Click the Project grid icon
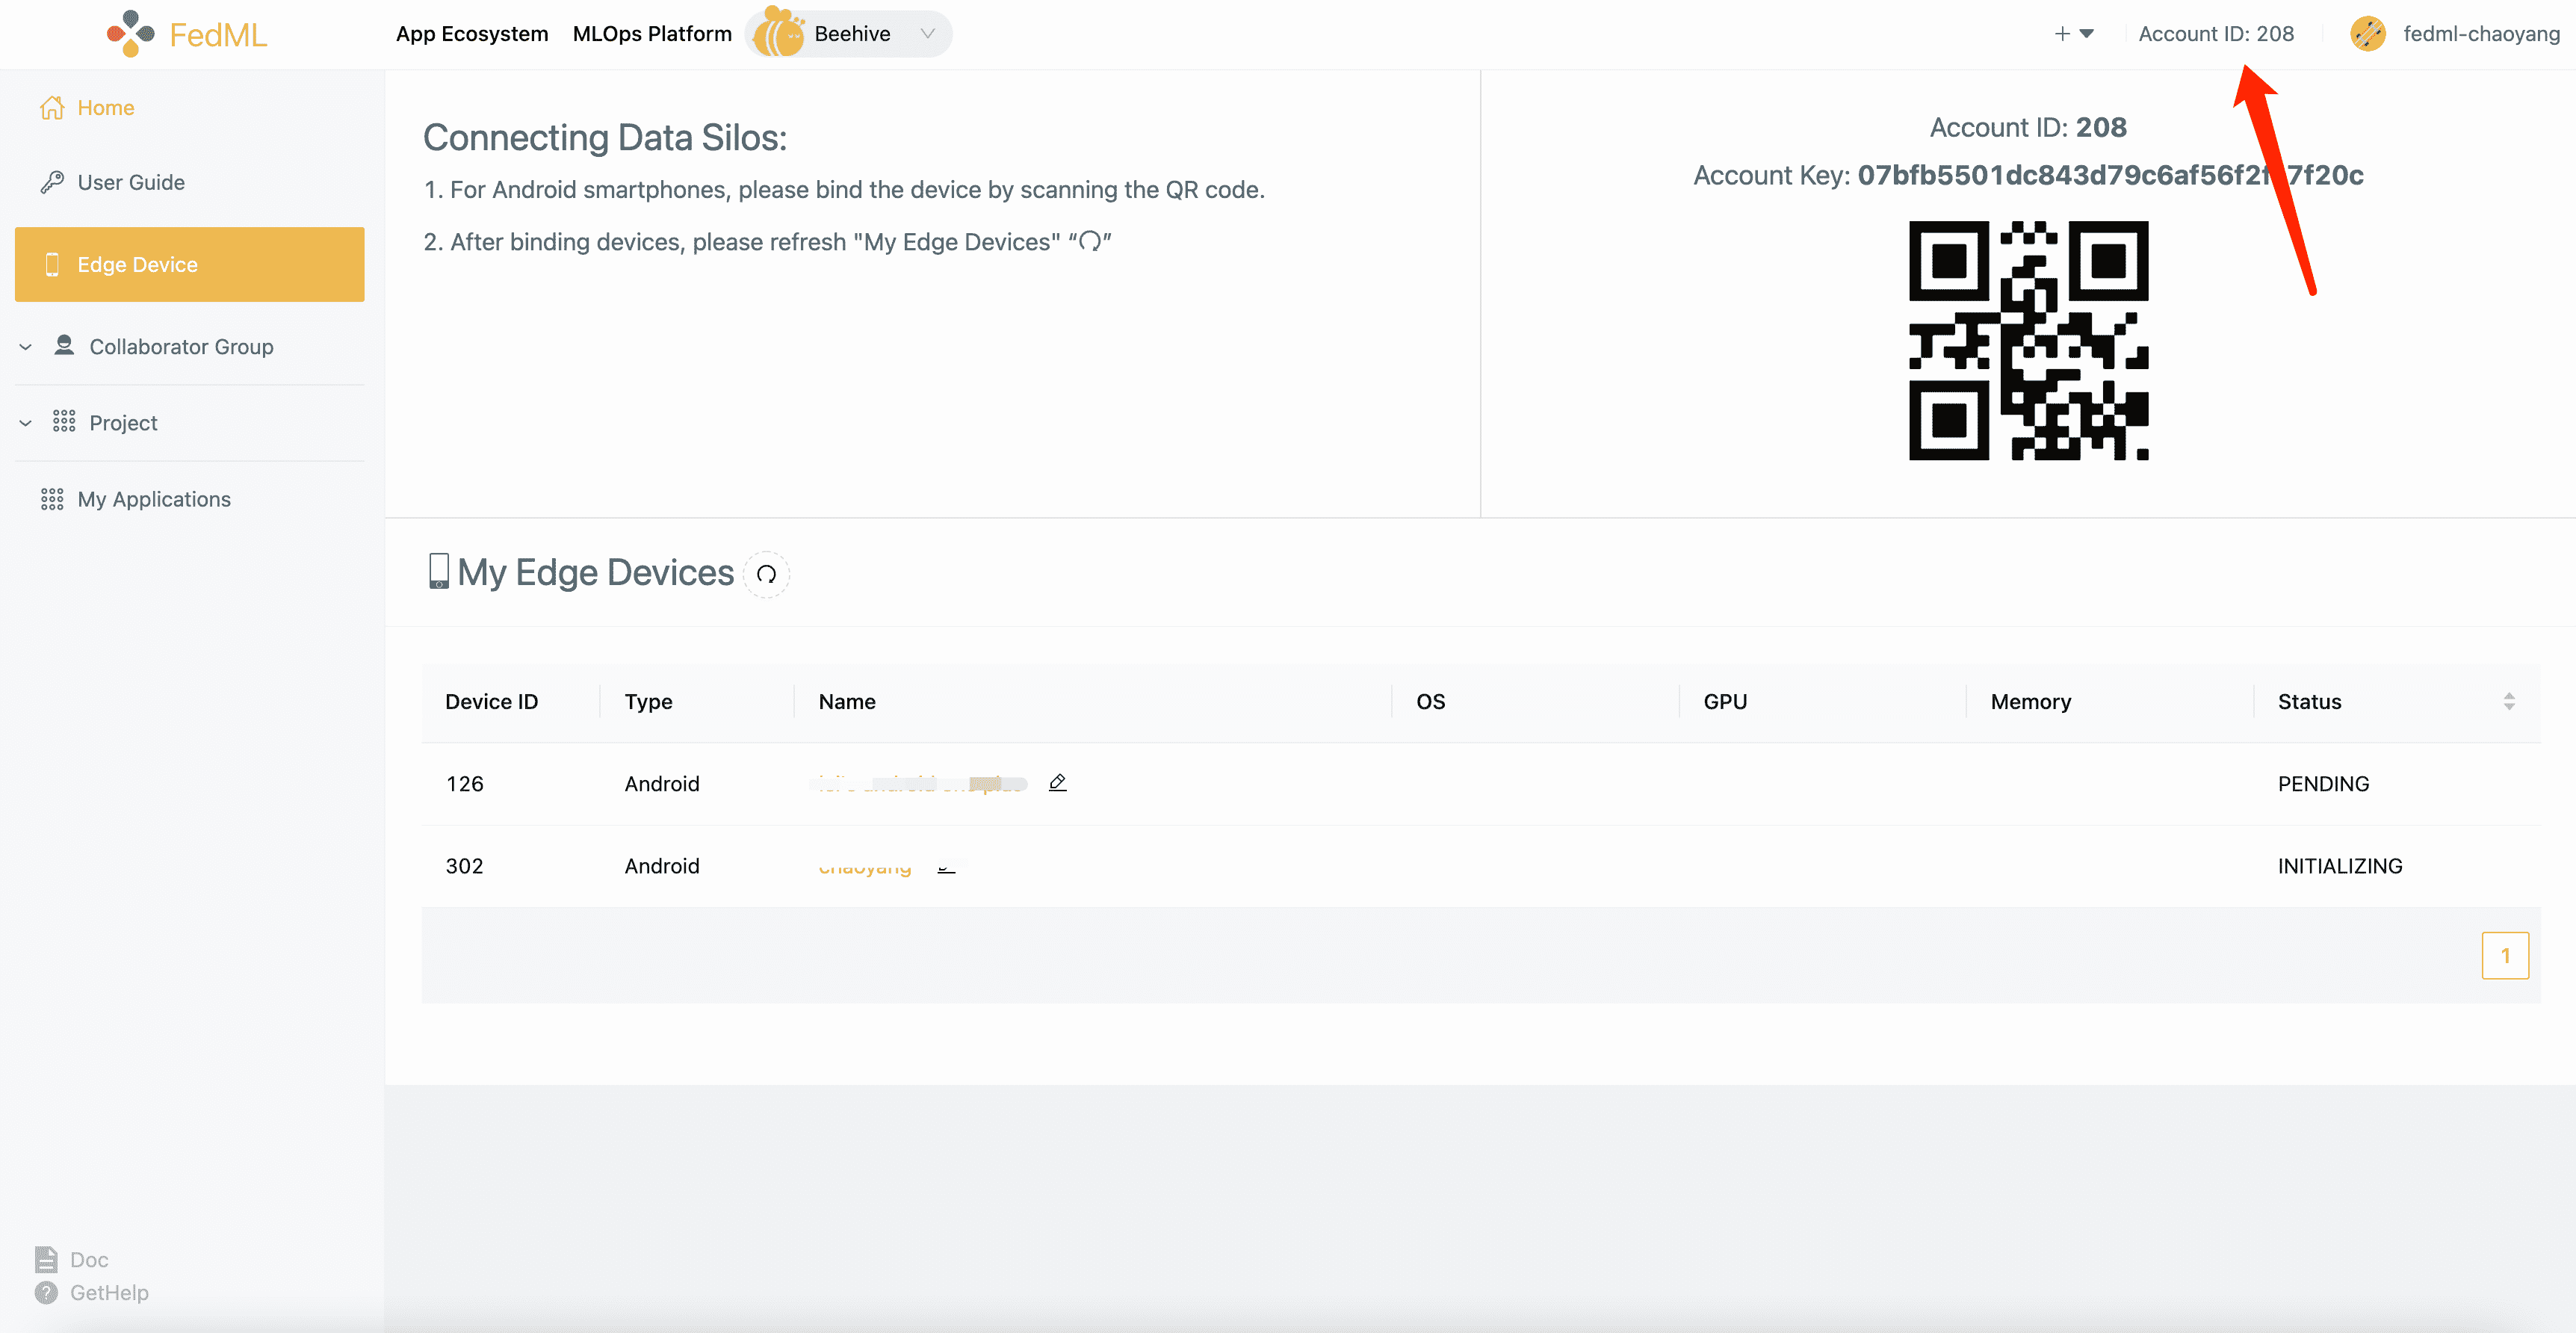The height and width of the screenshot is (1333, 2576). click(64, 421)
